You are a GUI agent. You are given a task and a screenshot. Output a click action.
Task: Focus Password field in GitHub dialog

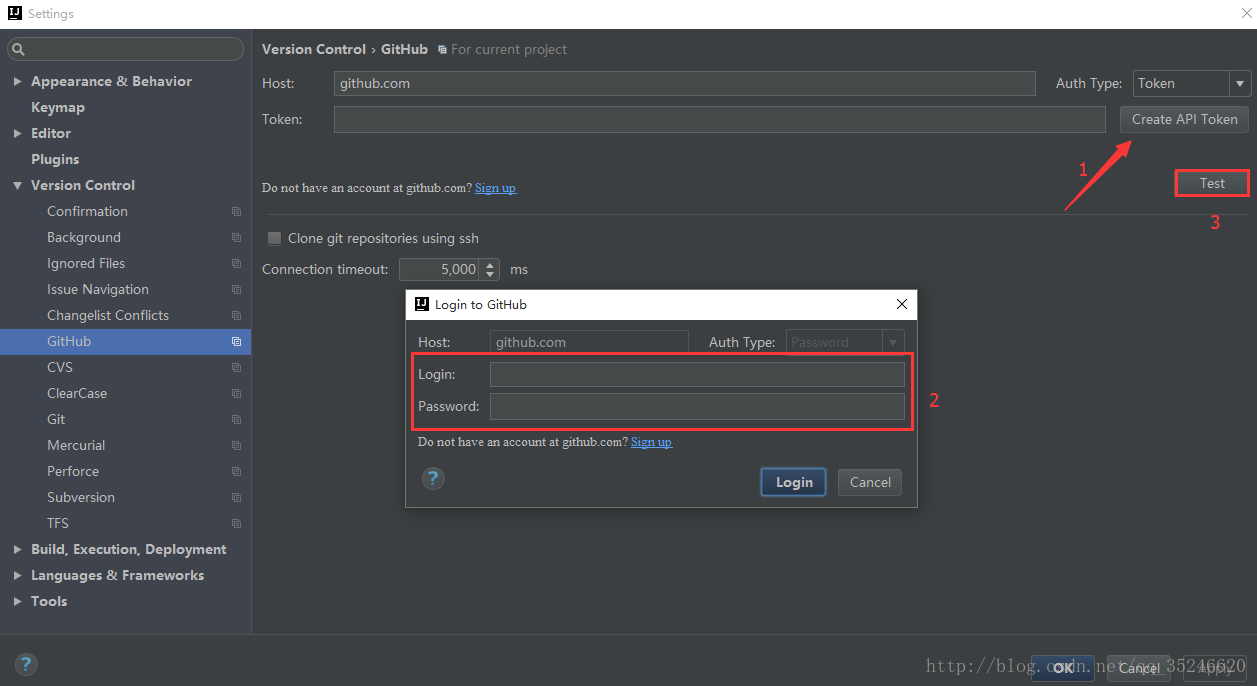697,406
